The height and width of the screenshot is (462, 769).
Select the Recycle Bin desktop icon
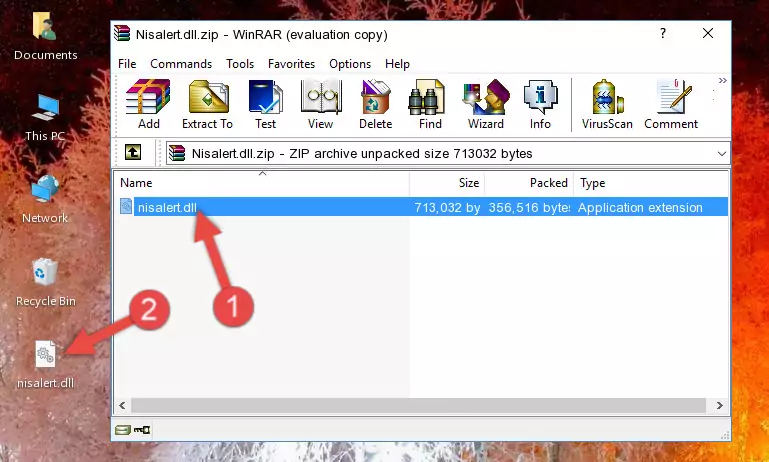point(46,283)
